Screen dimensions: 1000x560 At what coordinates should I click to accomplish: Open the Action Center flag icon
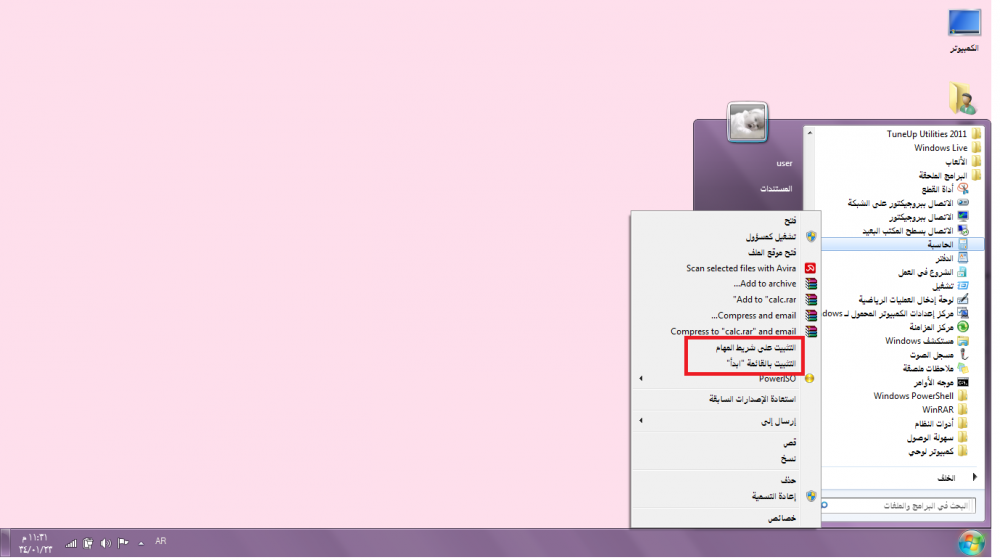(x=123, y=543)
